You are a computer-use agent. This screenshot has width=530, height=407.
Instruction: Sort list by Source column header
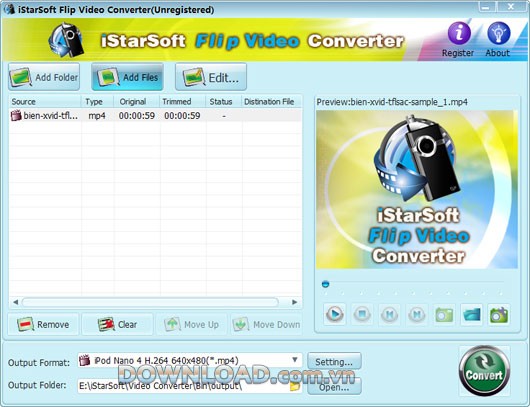[45, 101]
